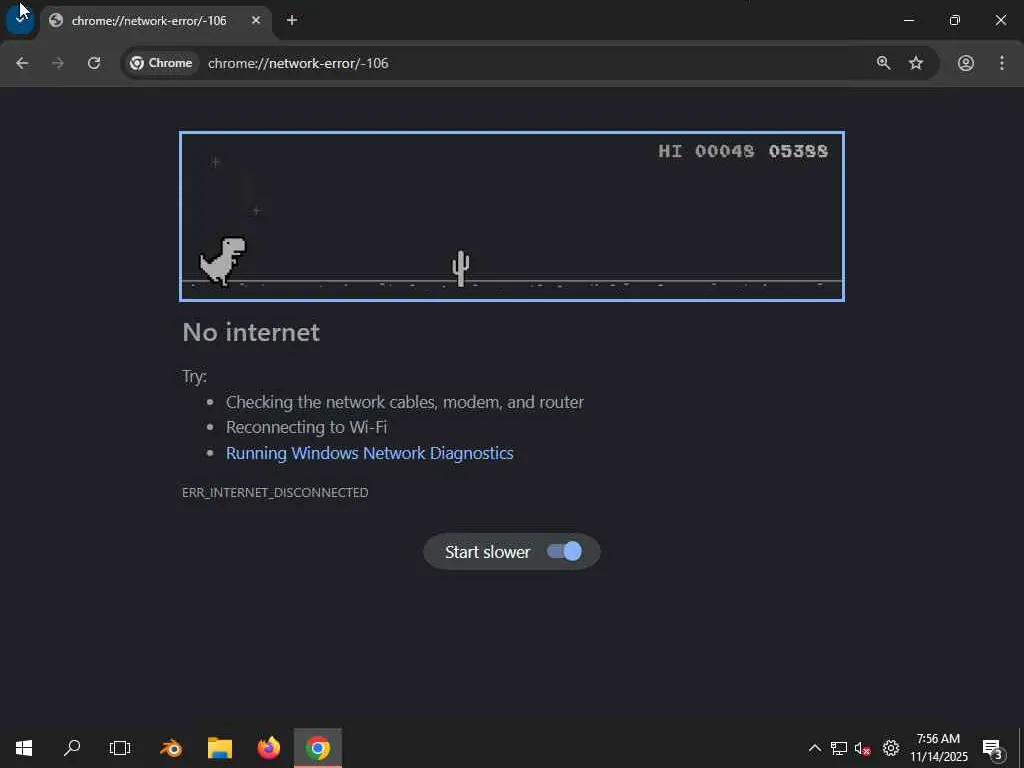Open the zoom magnifier icon in address bar
Image resolution: width=1024 pixels, height=768 pixels.
click(884, 63)
